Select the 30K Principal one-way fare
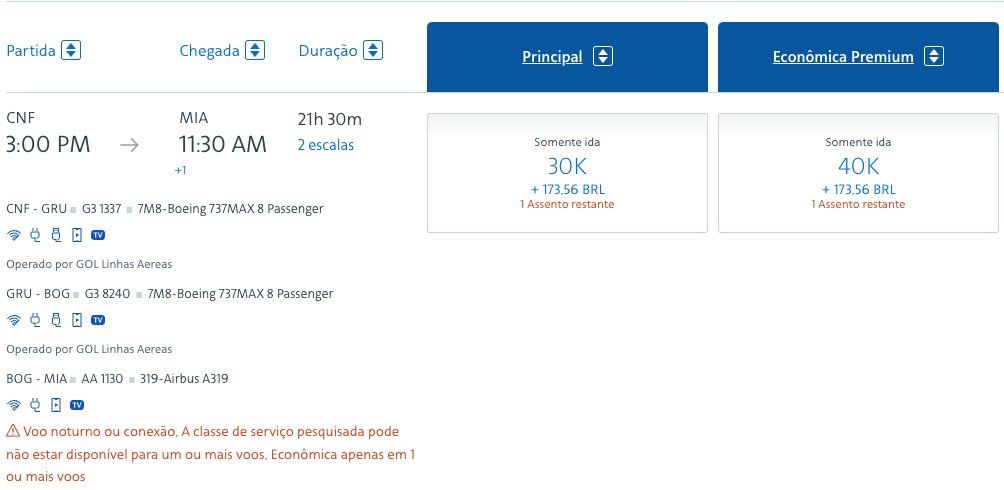The width and height of the screenshot is (1004, 490). coord(567,173)
